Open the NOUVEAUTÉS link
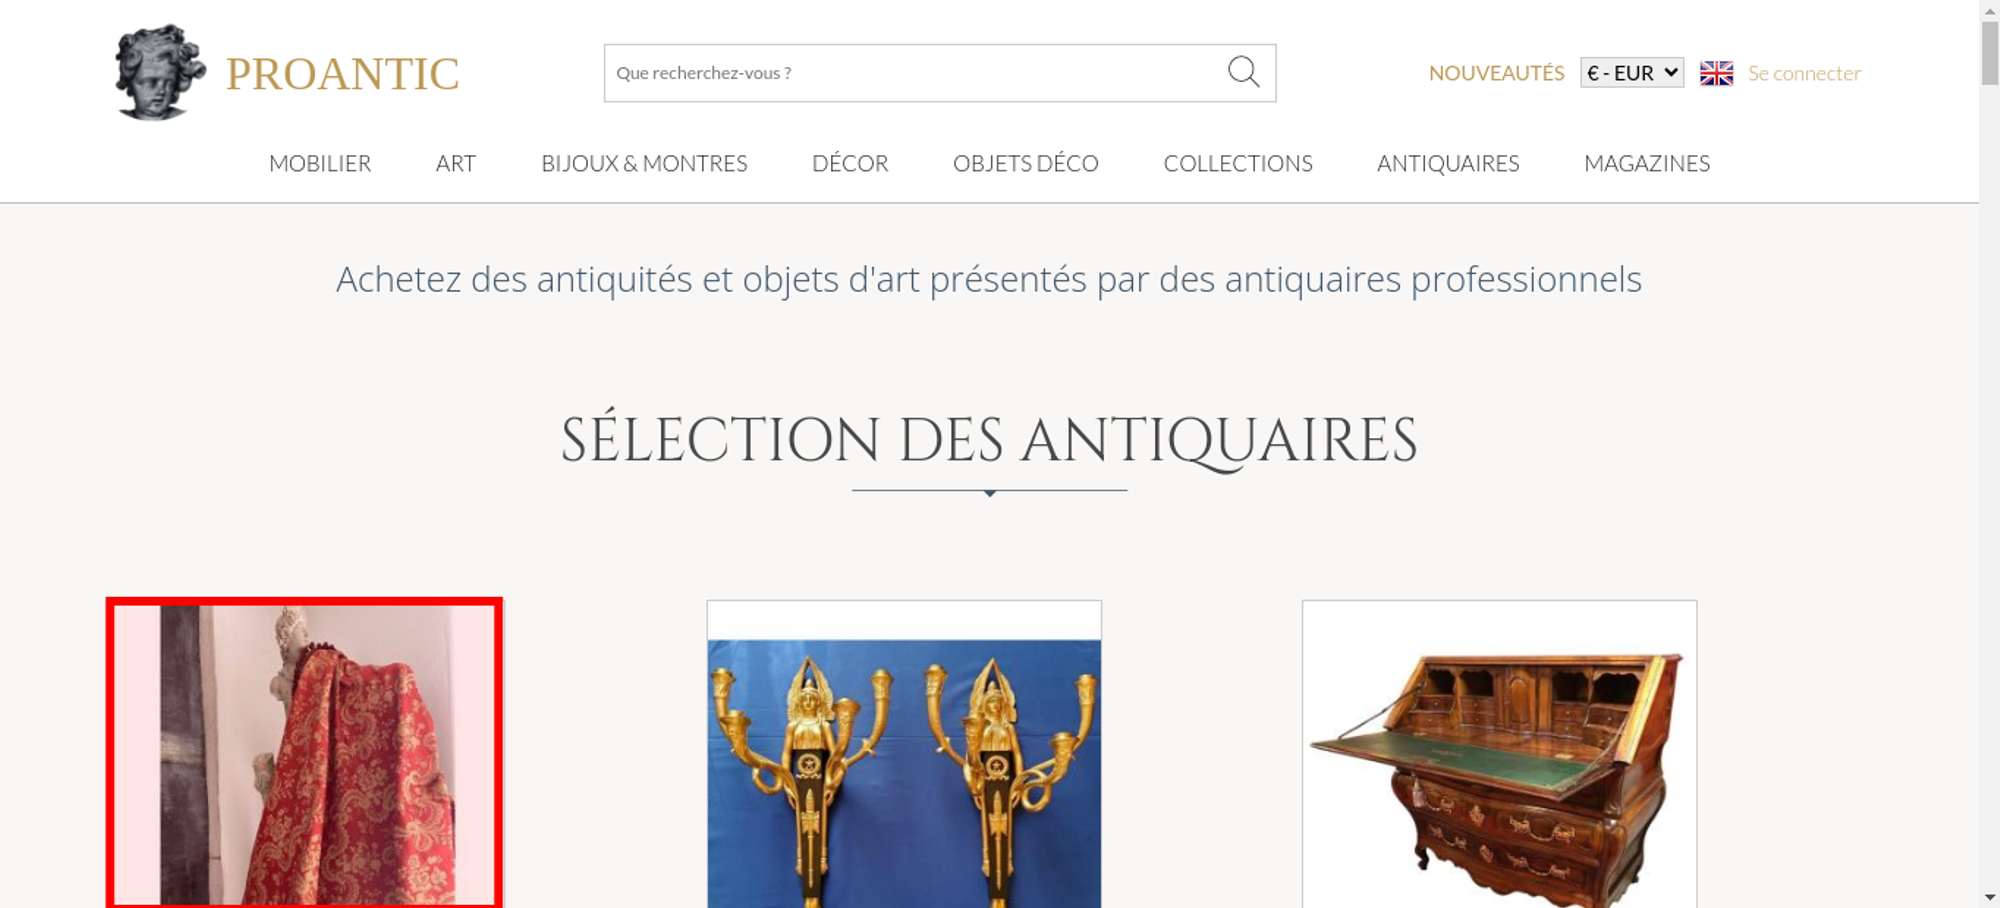Viewport: 2000px width, 908px height. [1496, 73]
